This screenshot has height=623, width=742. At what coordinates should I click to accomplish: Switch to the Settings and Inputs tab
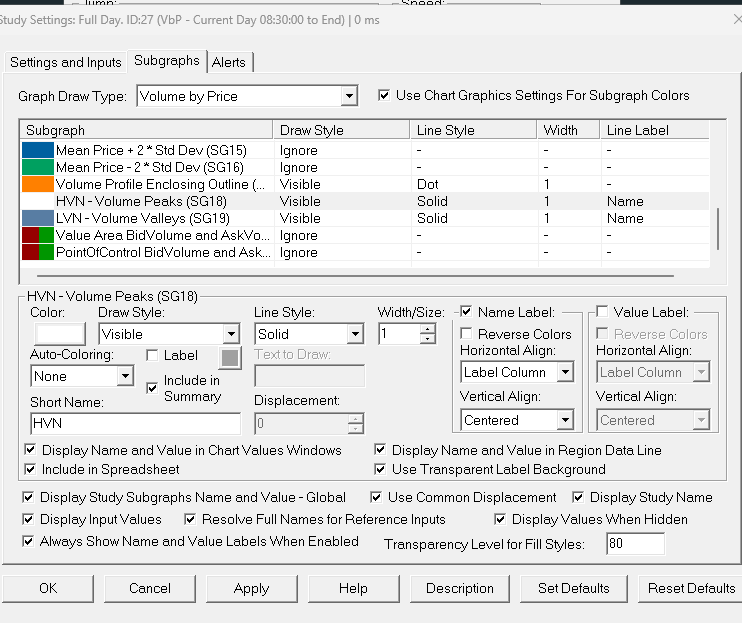[66, 62]
